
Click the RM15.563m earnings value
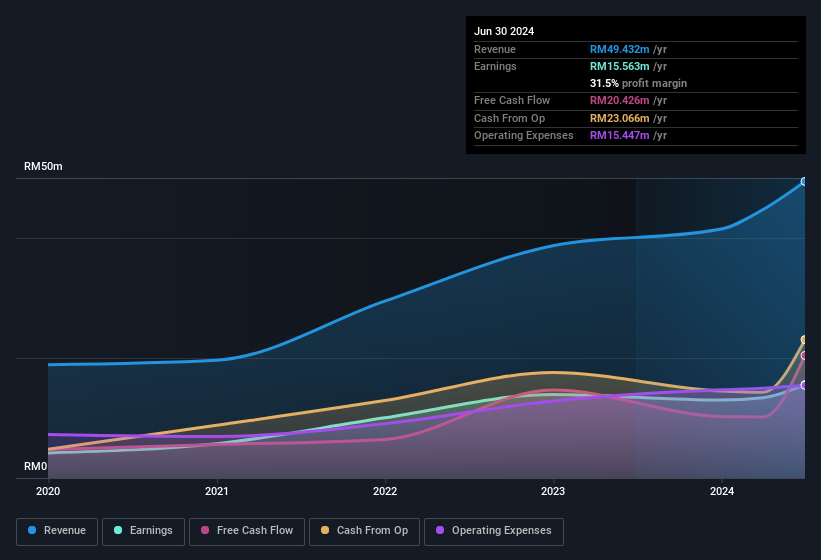coord(619,66)
